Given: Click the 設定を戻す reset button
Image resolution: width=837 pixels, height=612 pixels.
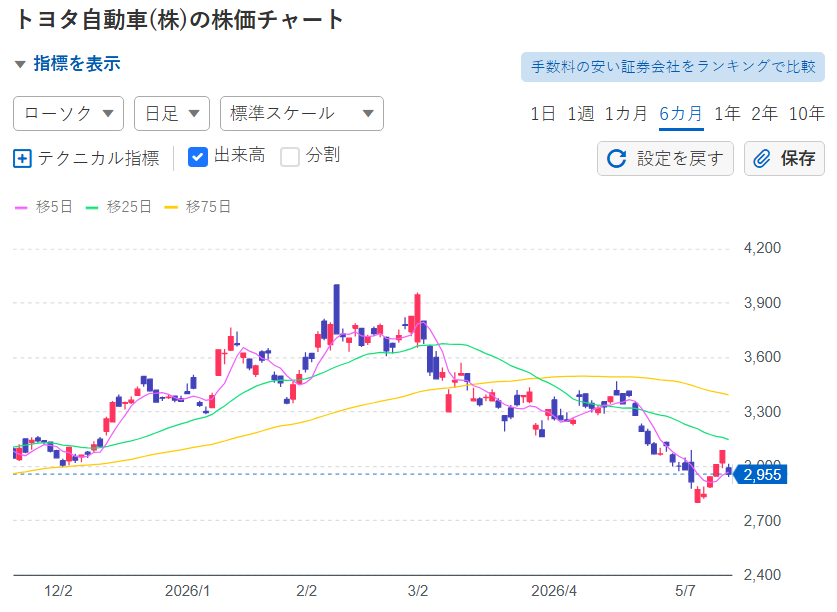Looking at the screenshot, I should point(665,158).
